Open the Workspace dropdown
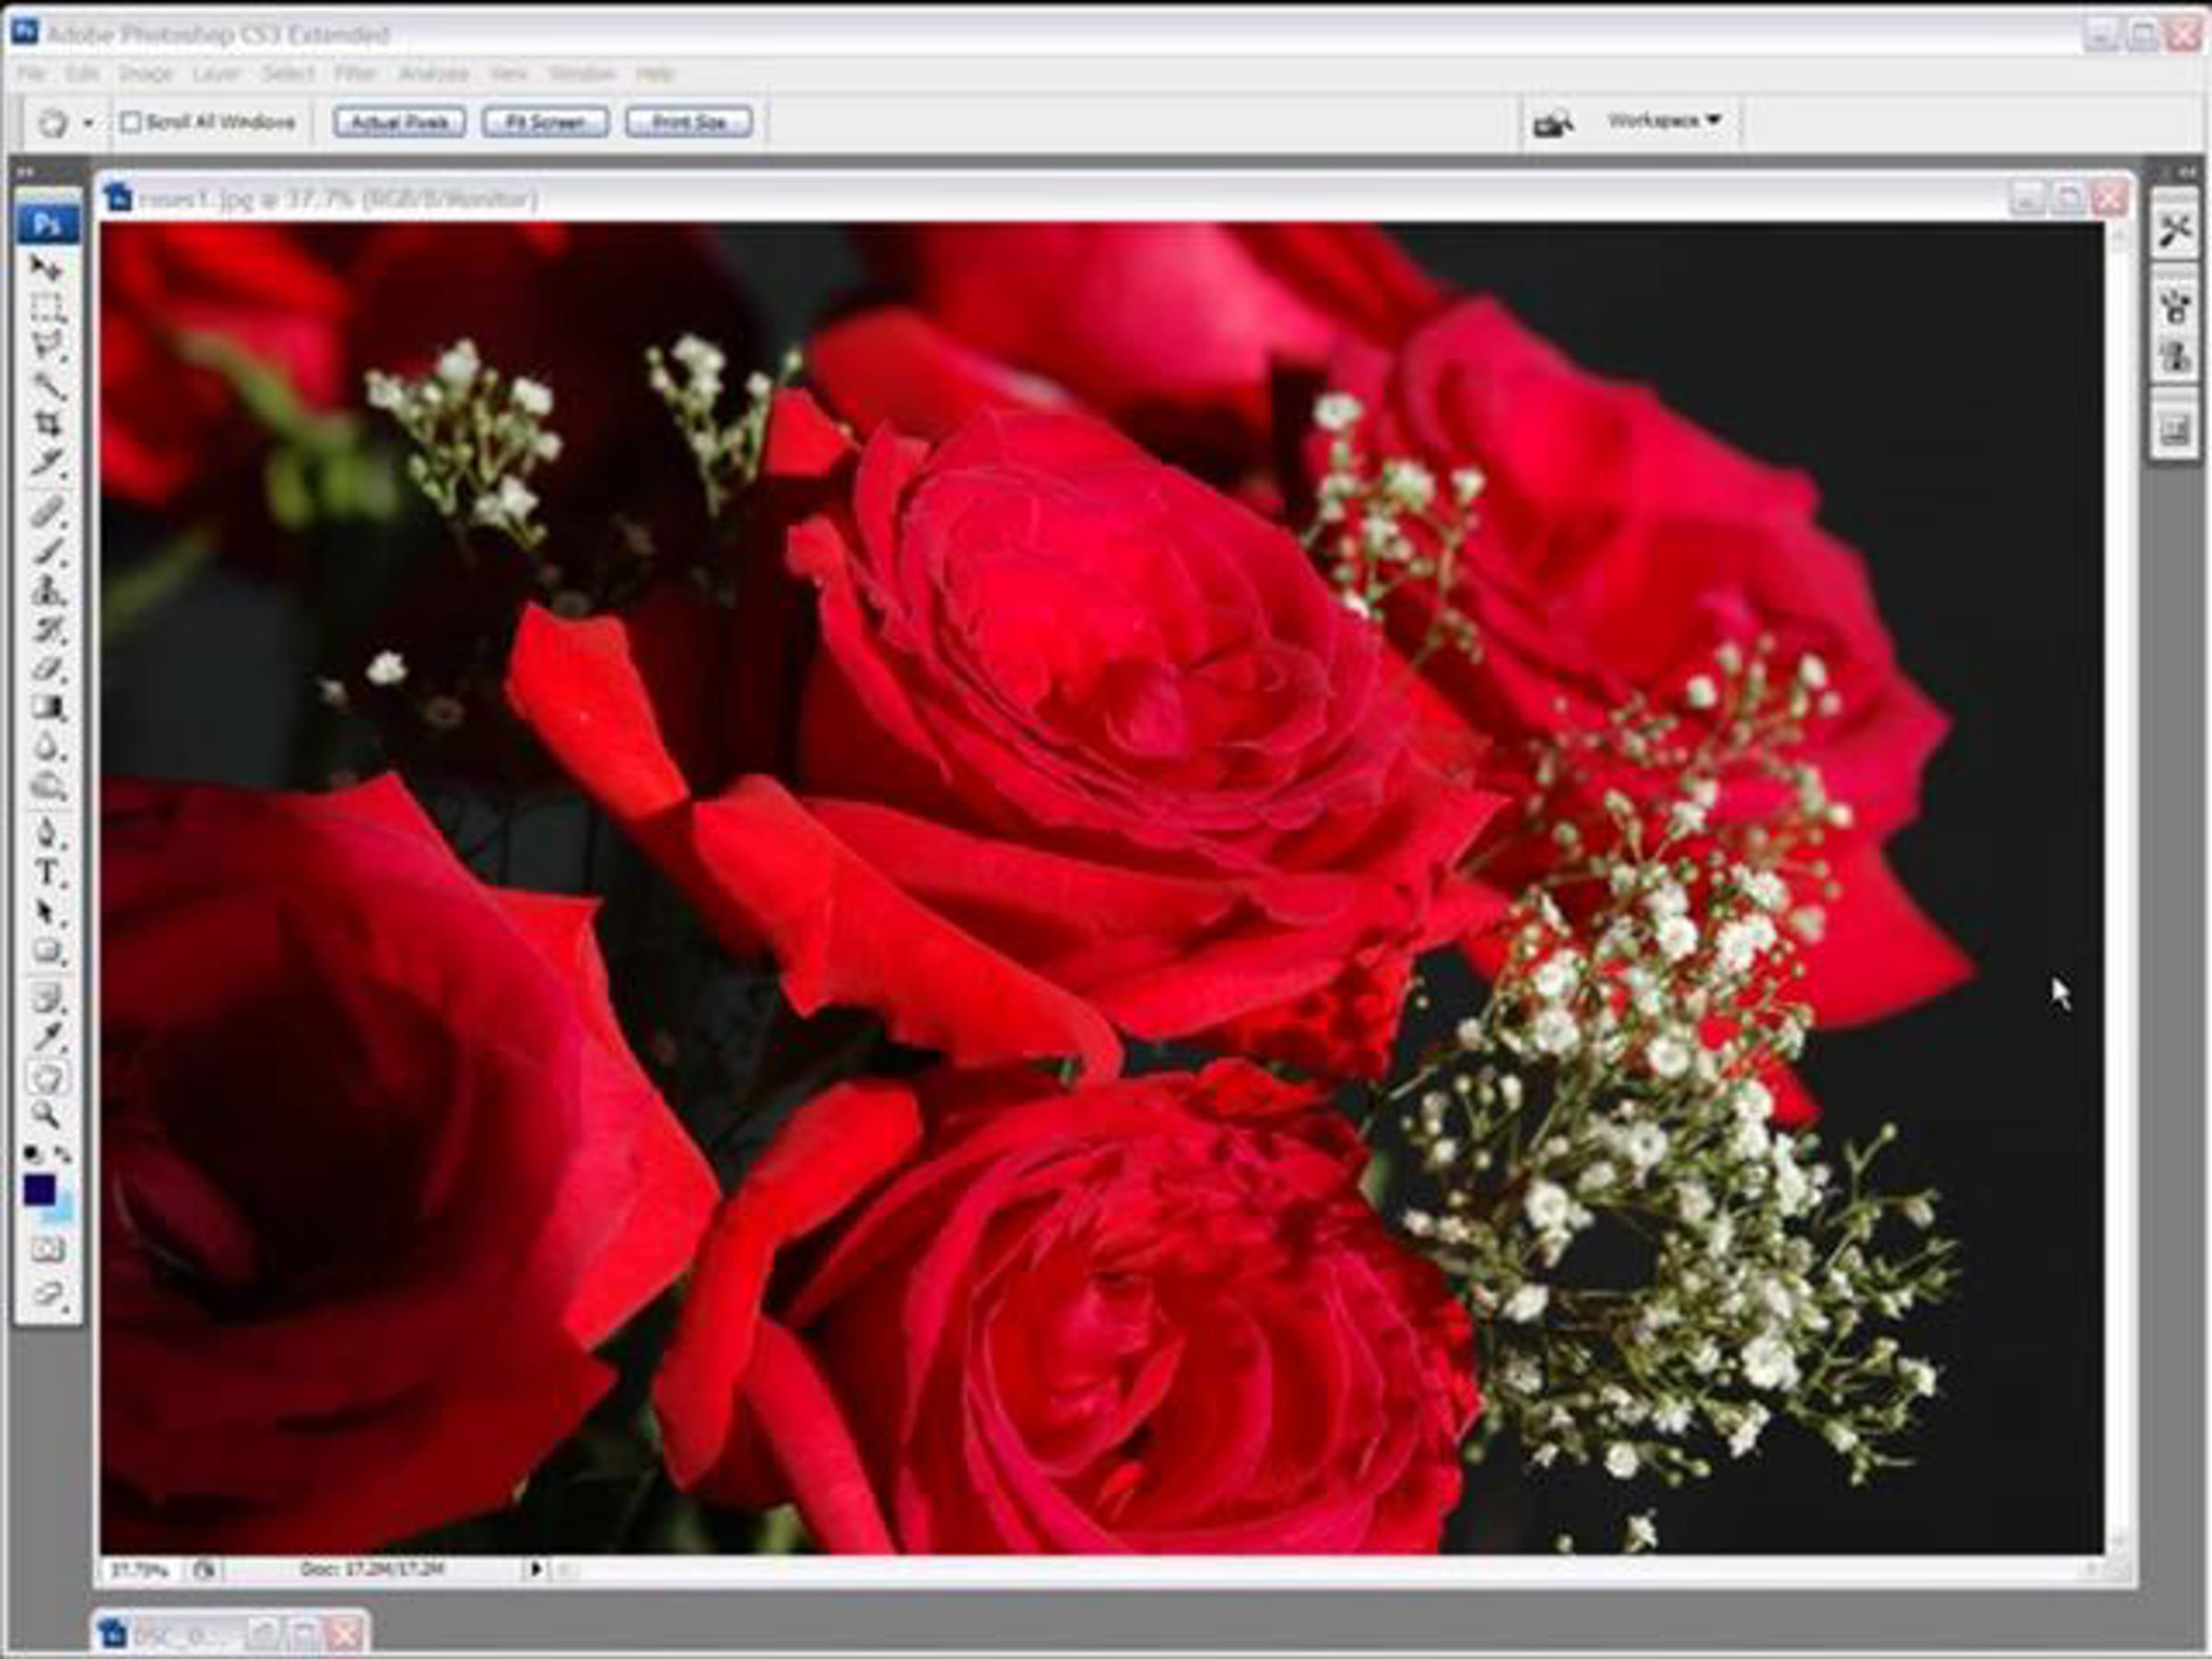The height and width of the screenshot is (1659, 2212). 1664,120
